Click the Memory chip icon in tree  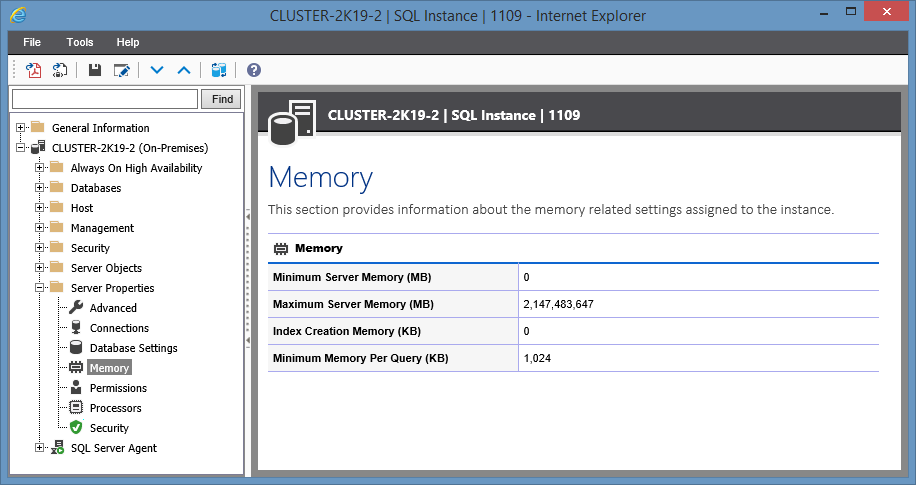[x=76, y=368]
